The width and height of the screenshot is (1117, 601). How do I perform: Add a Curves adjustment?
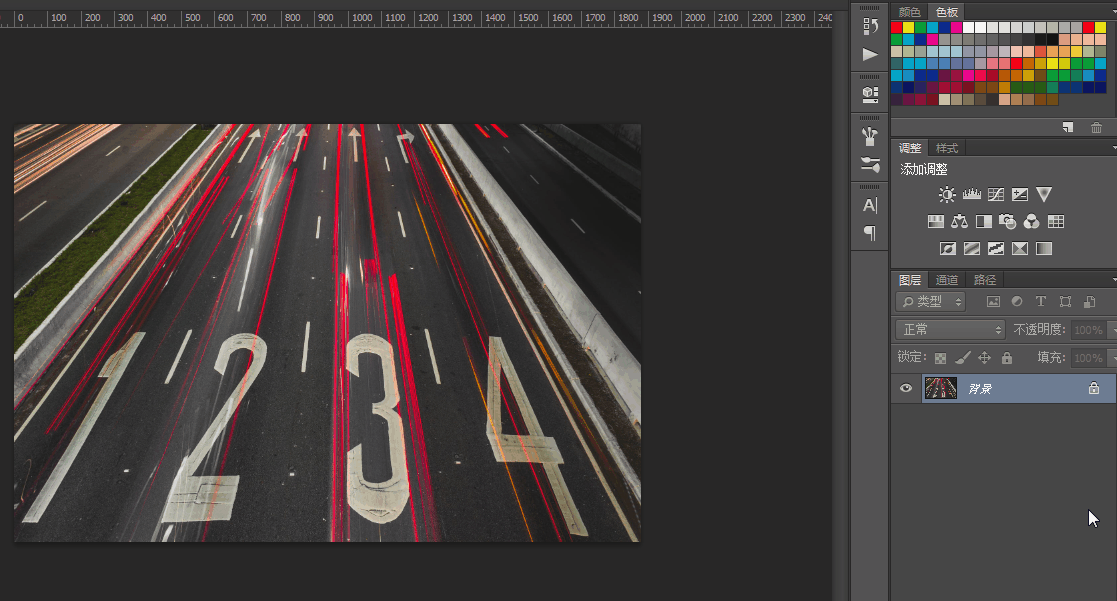click(996, 195)
